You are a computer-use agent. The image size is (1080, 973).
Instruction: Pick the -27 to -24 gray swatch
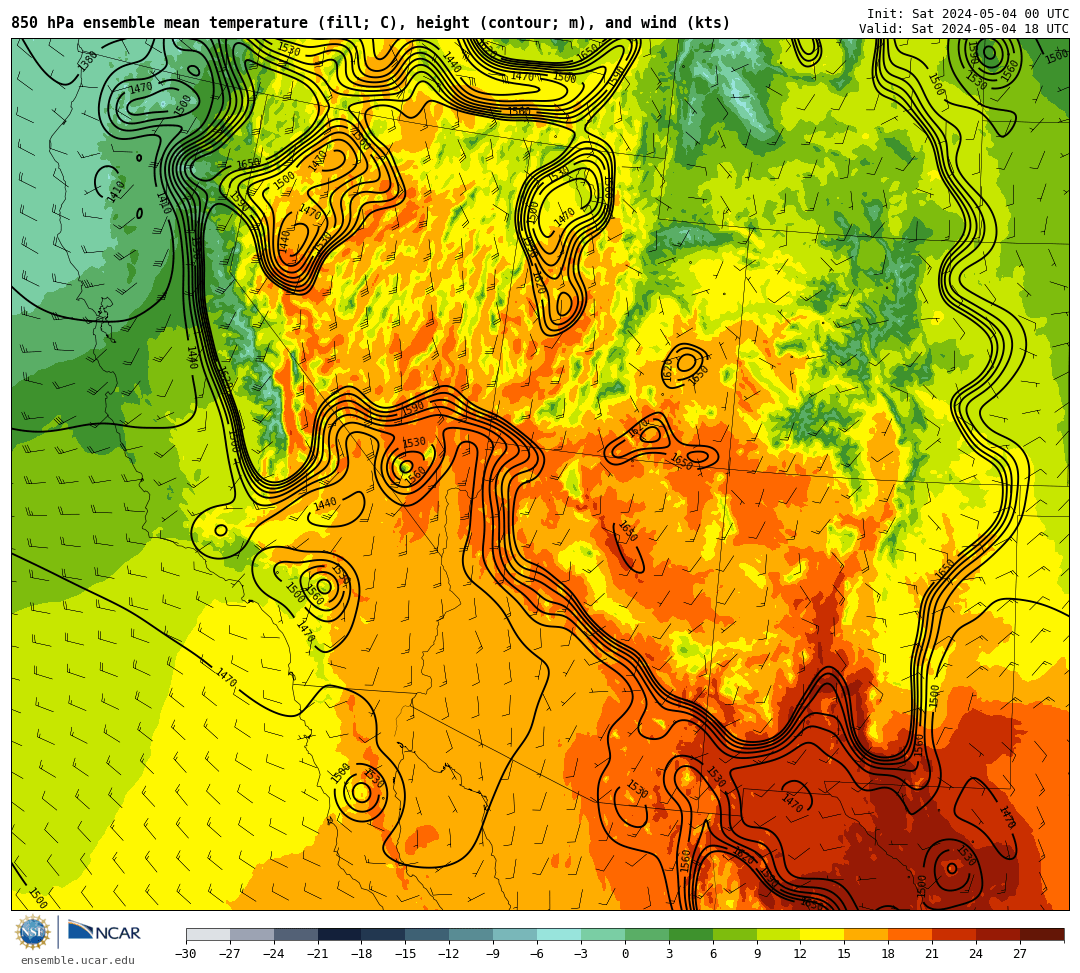pos(252,934)
